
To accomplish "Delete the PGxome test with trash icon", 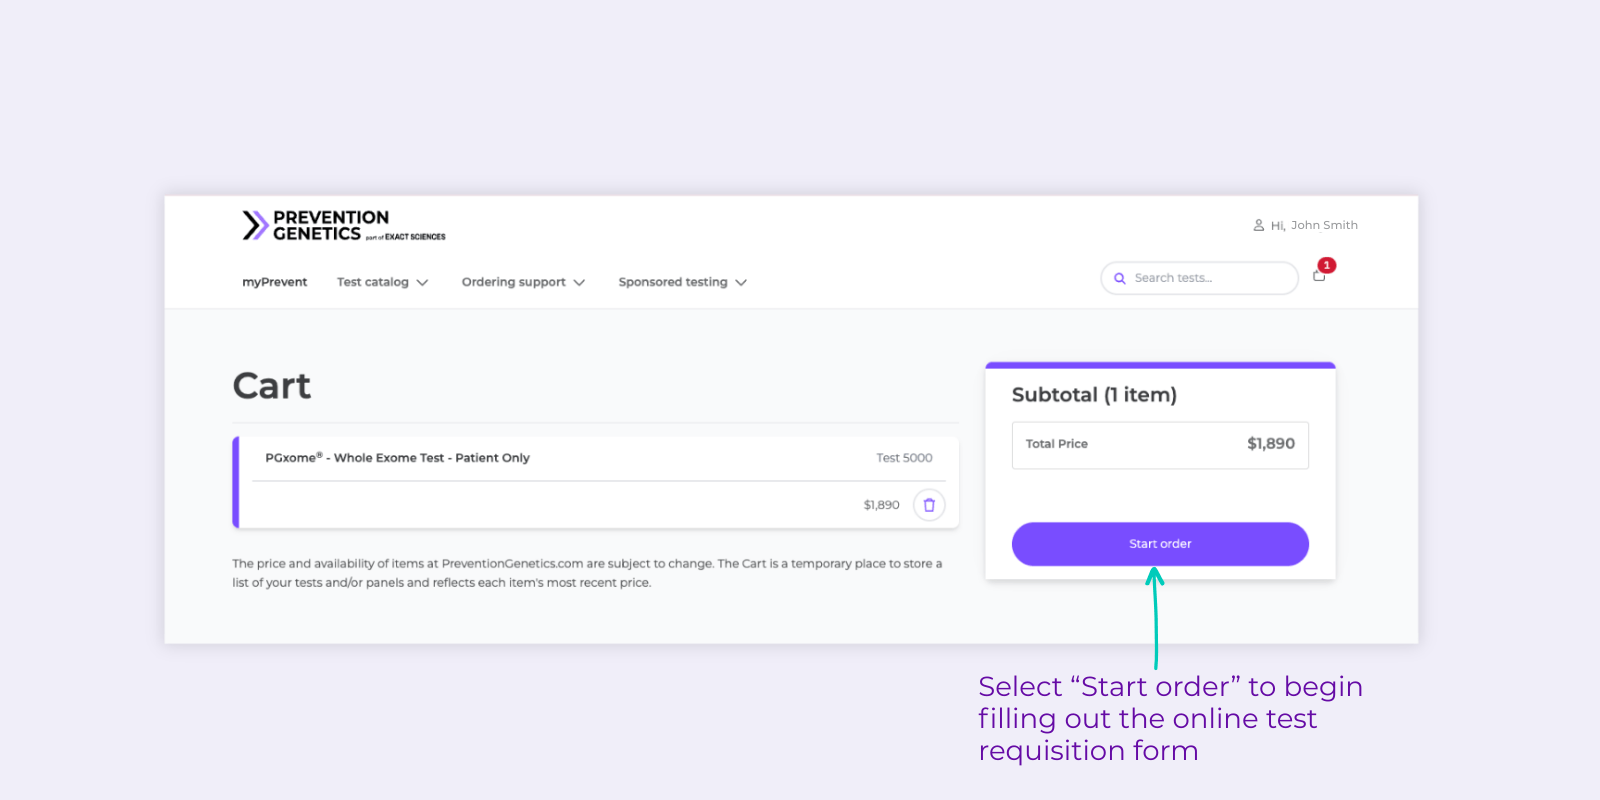I will [x=929, y=505].
